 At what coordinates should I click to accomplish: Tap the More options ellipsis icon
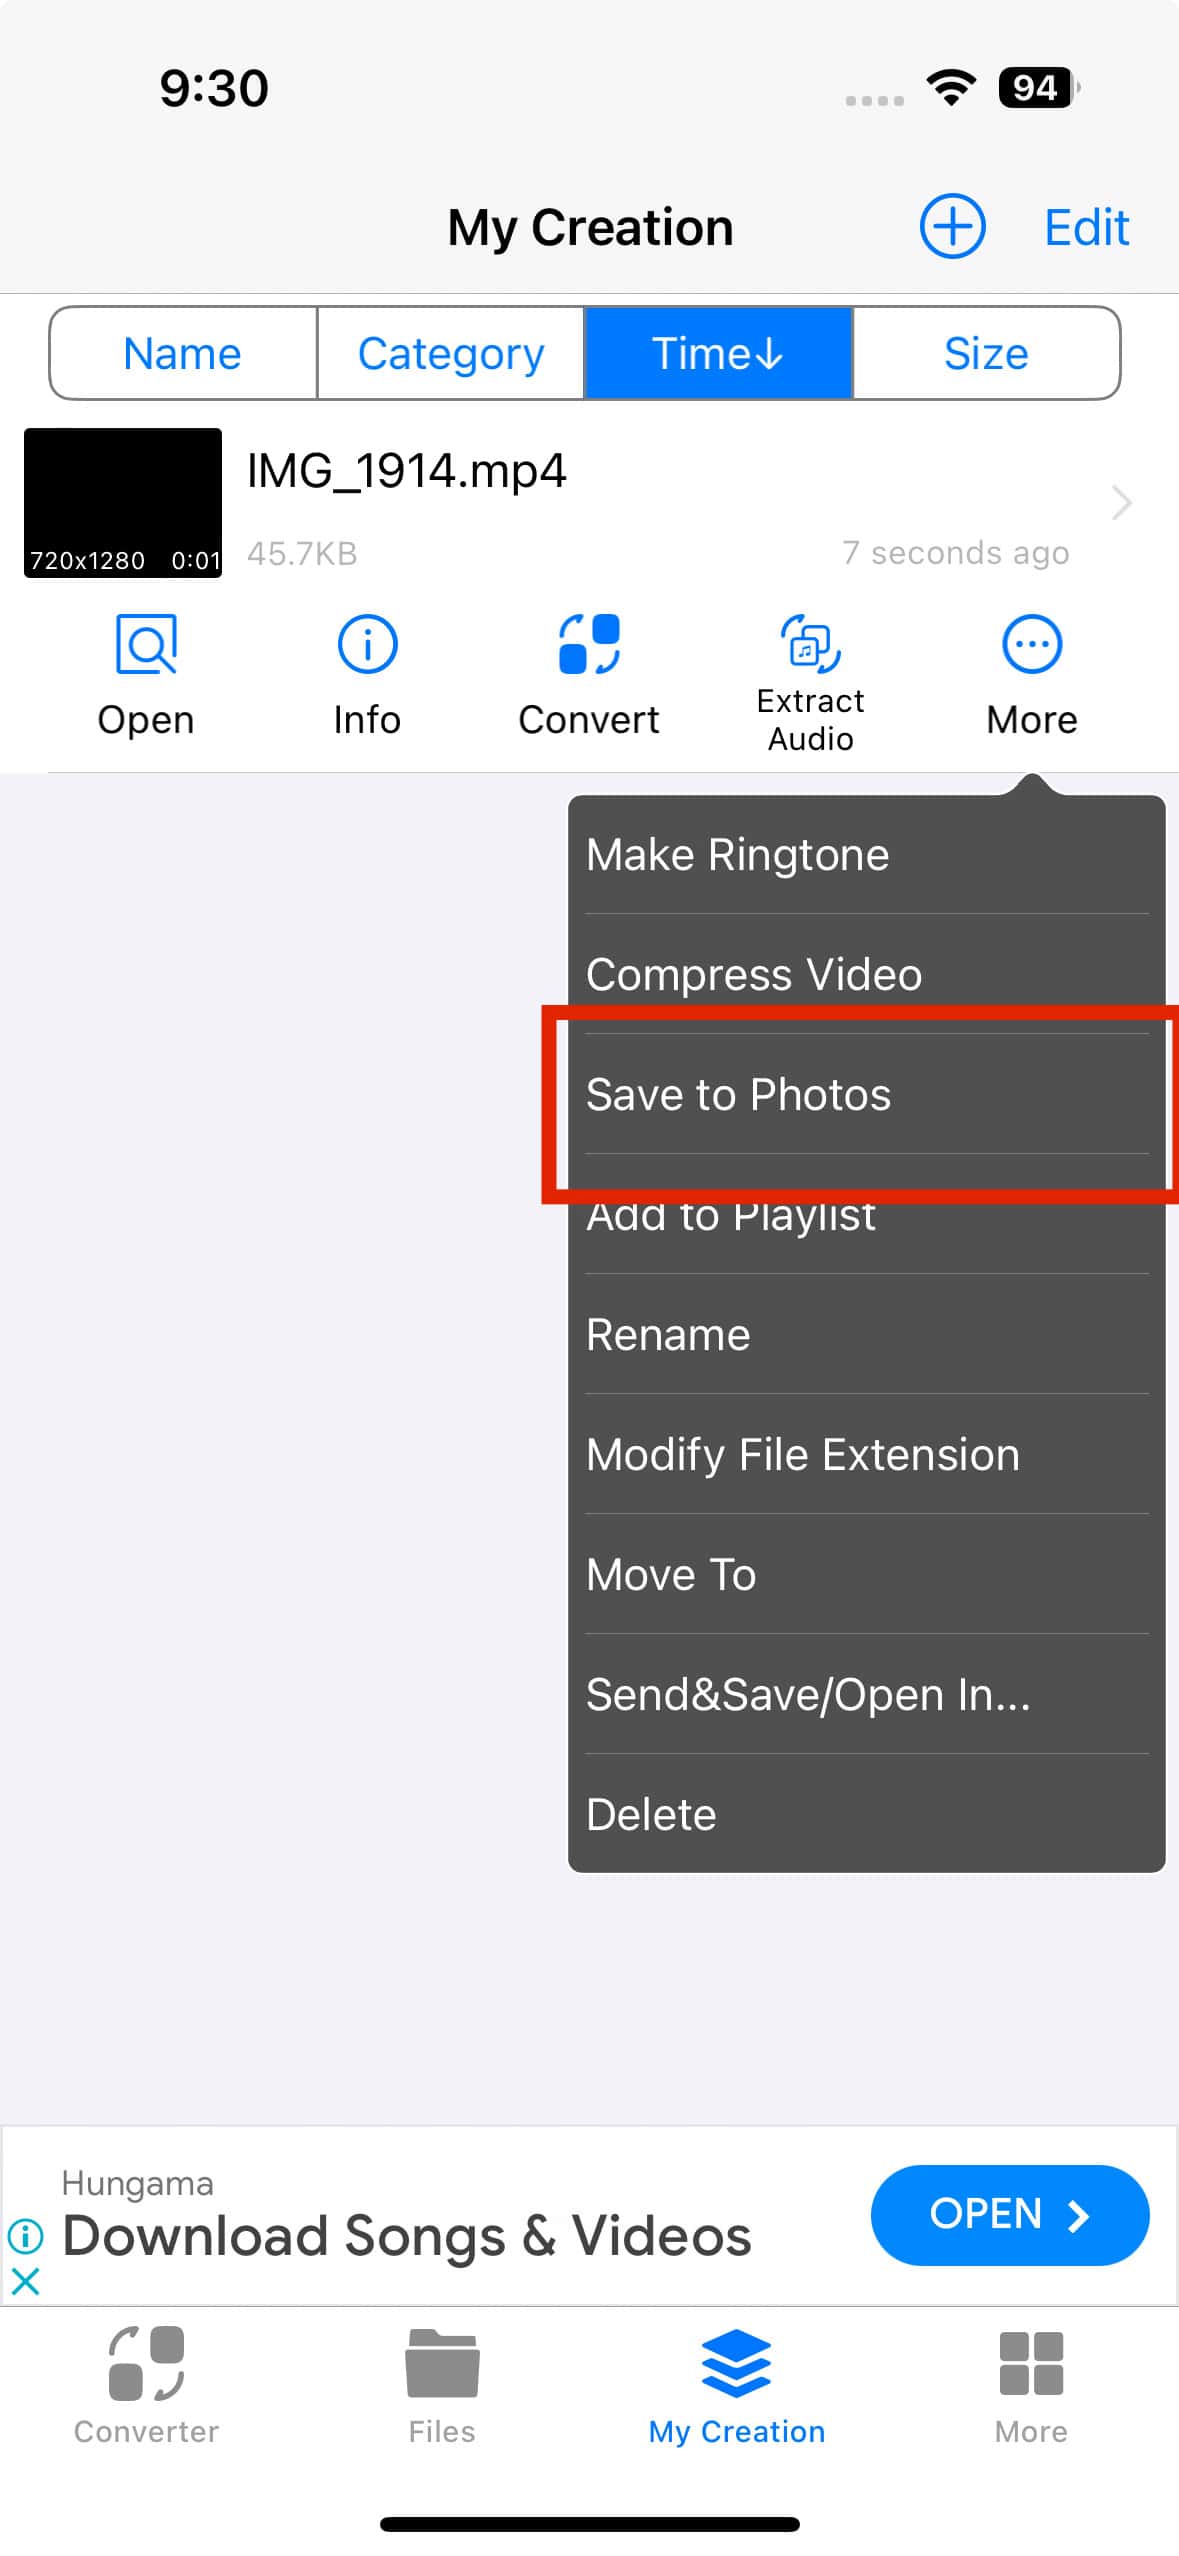tap(1031, 645)
